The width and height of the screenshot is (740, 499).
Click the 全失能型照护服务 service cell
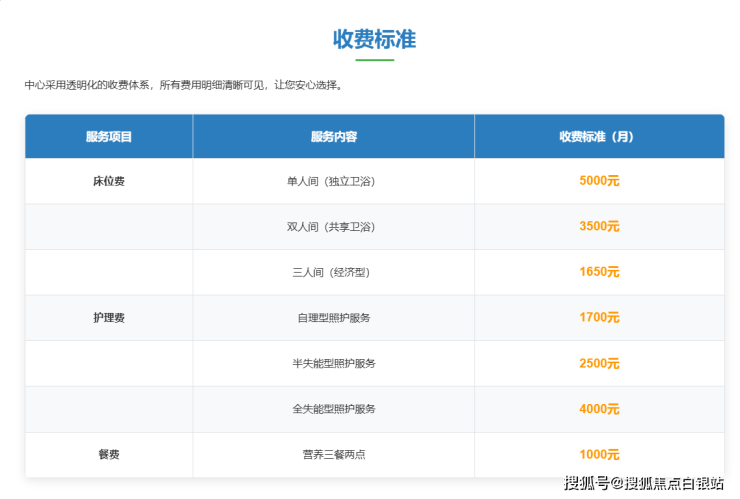point(334,409)
